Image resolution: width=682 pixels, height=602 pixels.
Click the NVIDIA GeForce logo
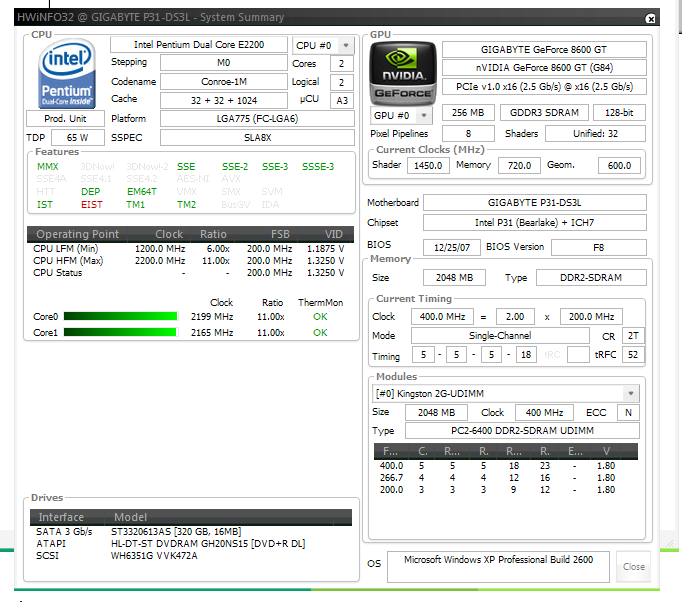point(403,73)
